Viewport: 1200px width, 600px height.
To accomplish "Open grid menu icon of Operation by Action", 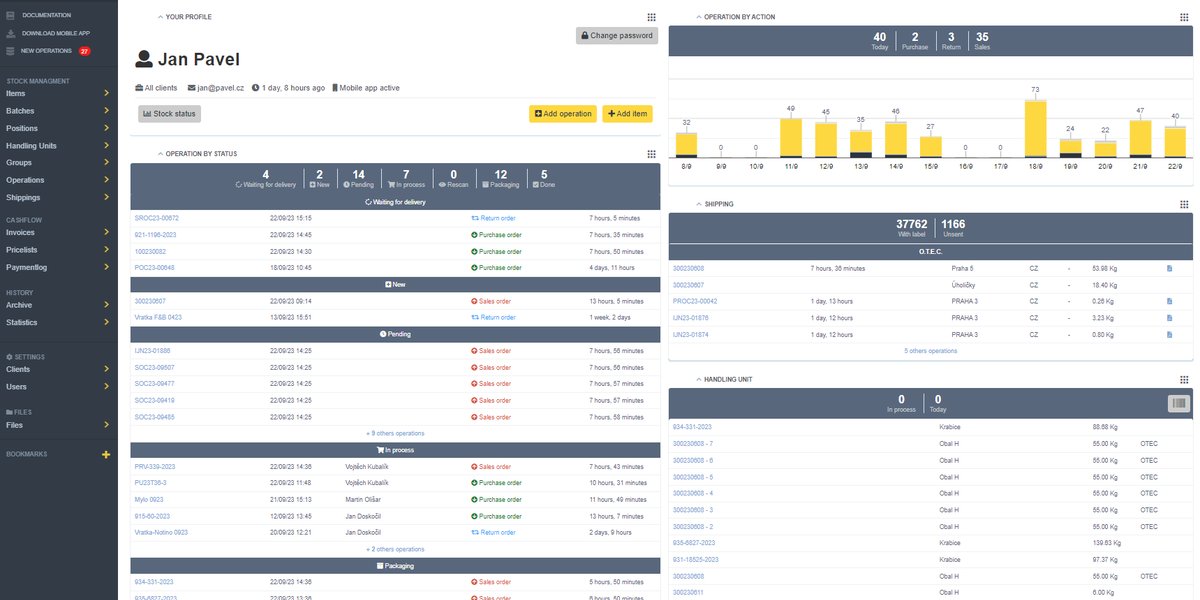I will coord(1184,17).
